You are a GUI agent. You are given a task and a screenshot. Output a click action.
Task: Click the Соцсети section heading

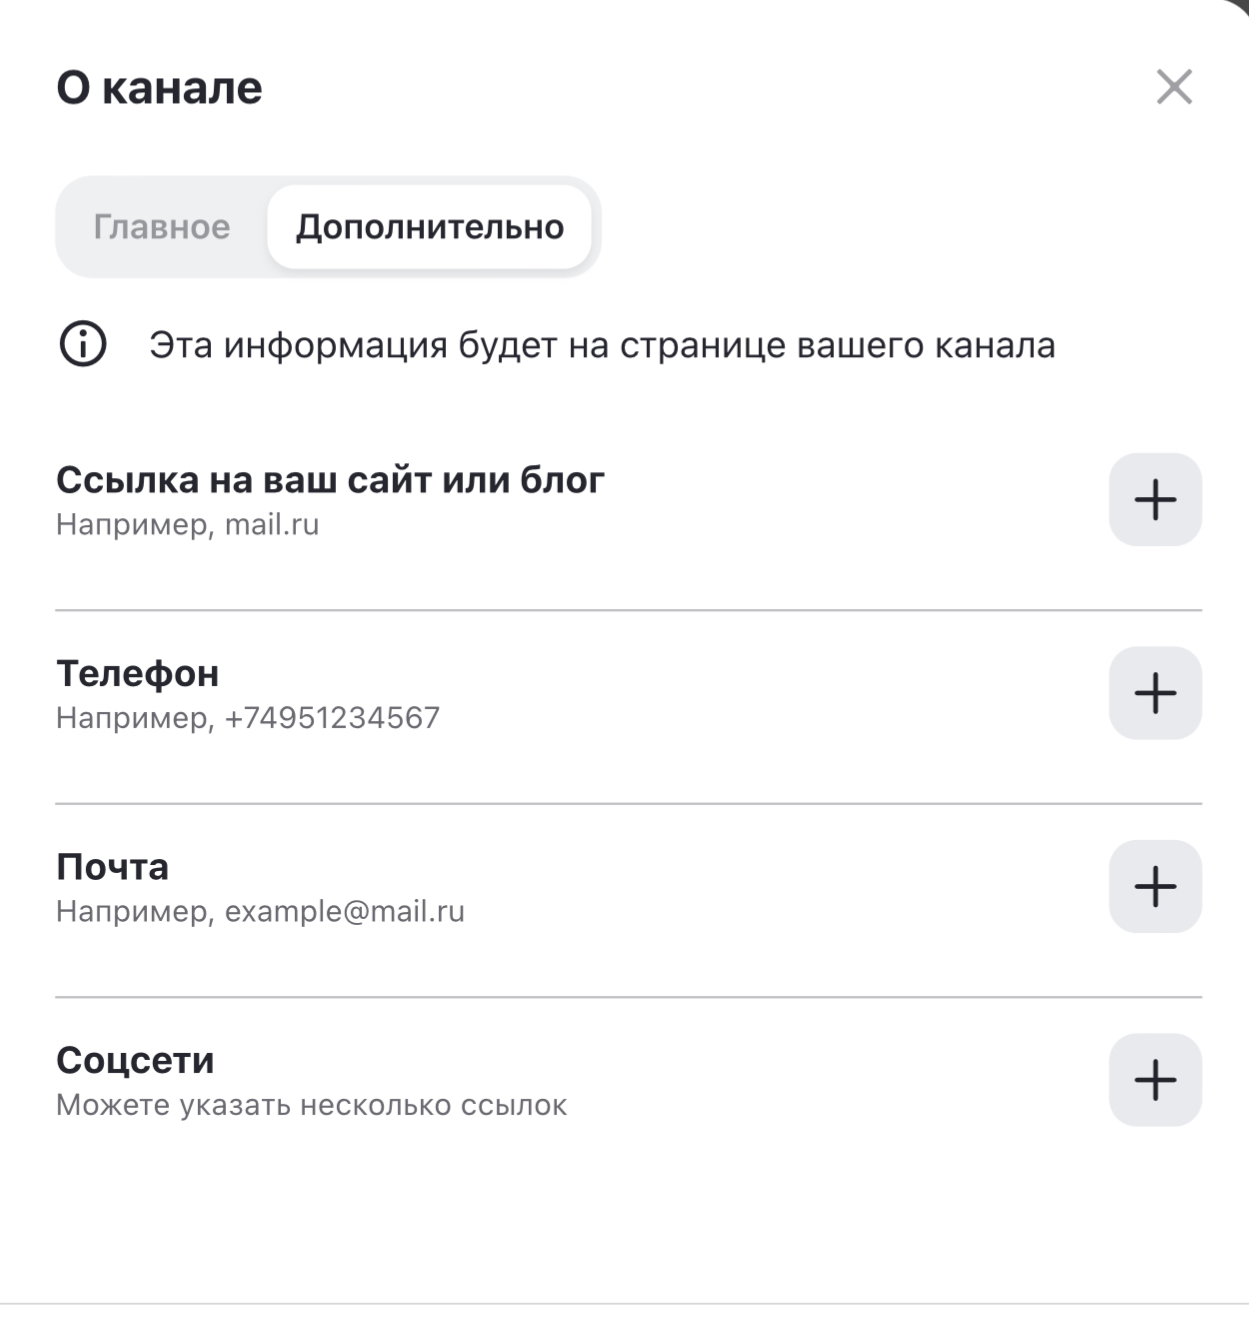click(x=135, y=1060)
